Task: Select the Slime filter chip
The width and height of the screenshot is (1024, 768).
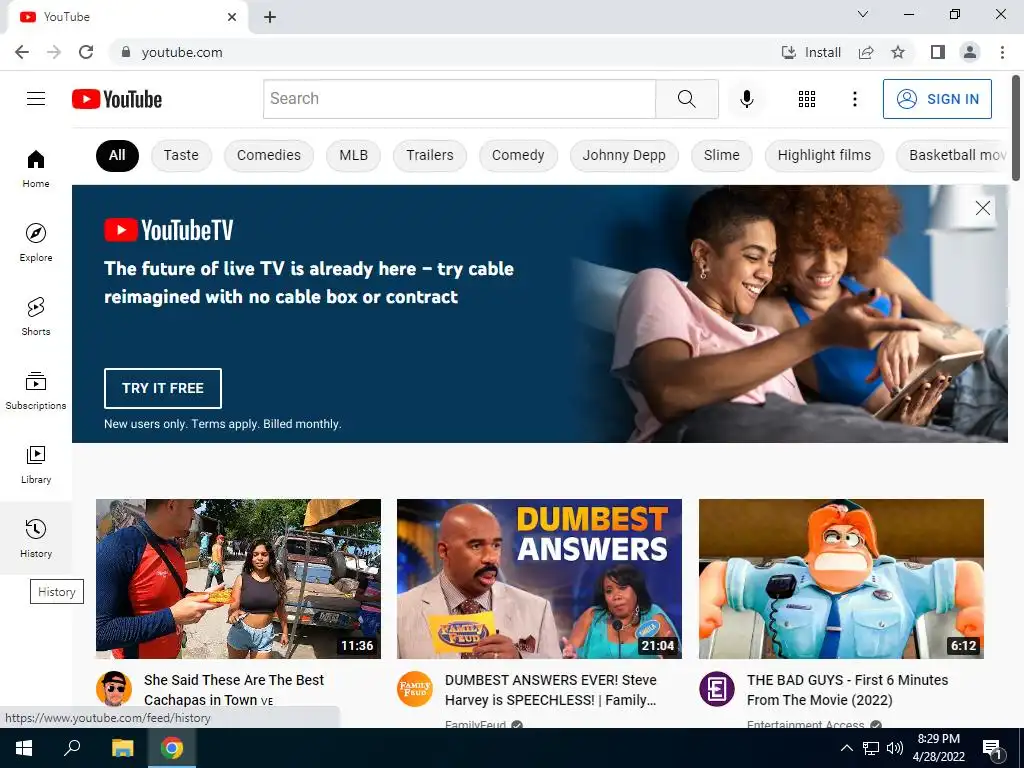Action: pyautogui.click(x=722, y=155)
